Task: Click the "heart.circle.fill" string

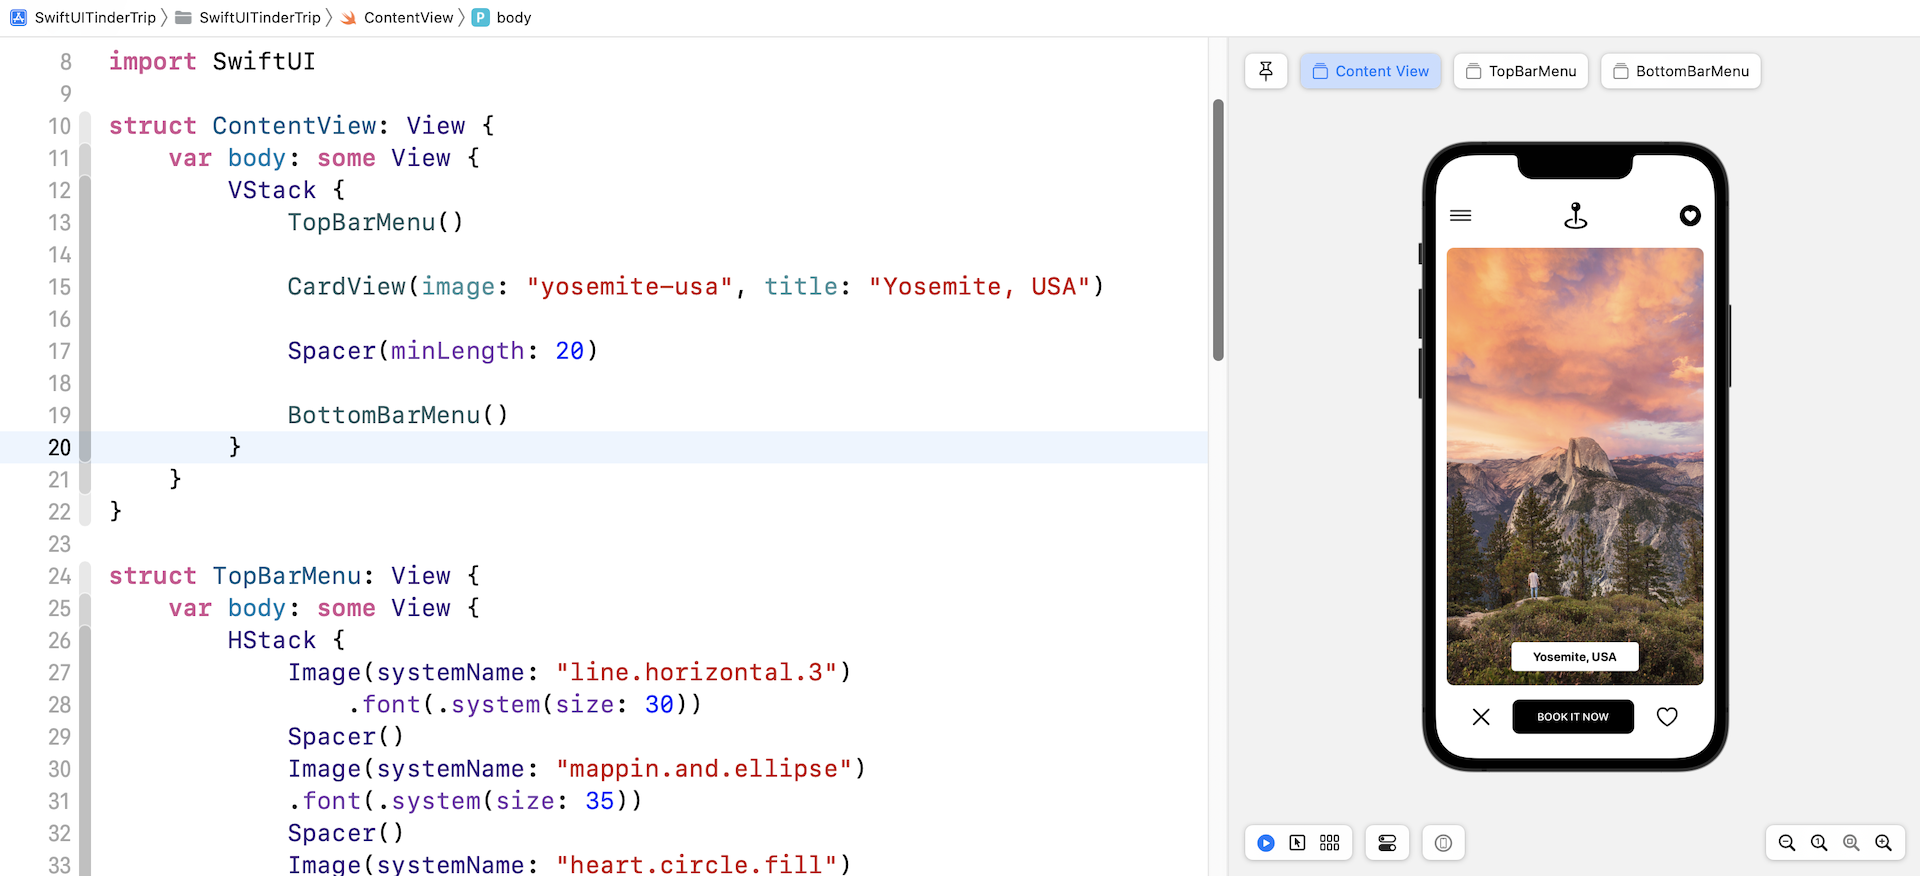Action: click(697, 865)
